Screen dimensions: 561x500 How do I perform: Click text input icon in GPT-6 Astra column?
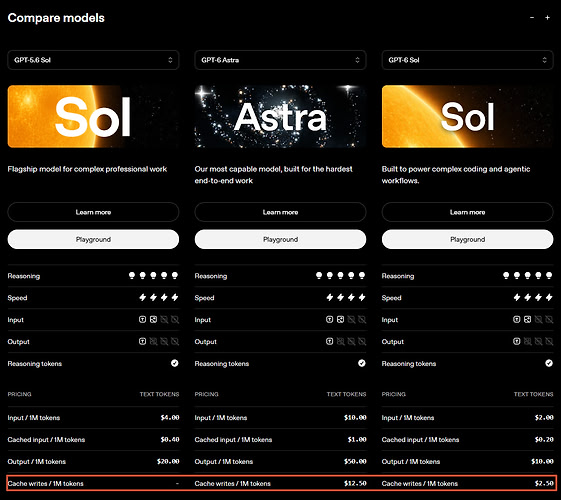(330, 319)
